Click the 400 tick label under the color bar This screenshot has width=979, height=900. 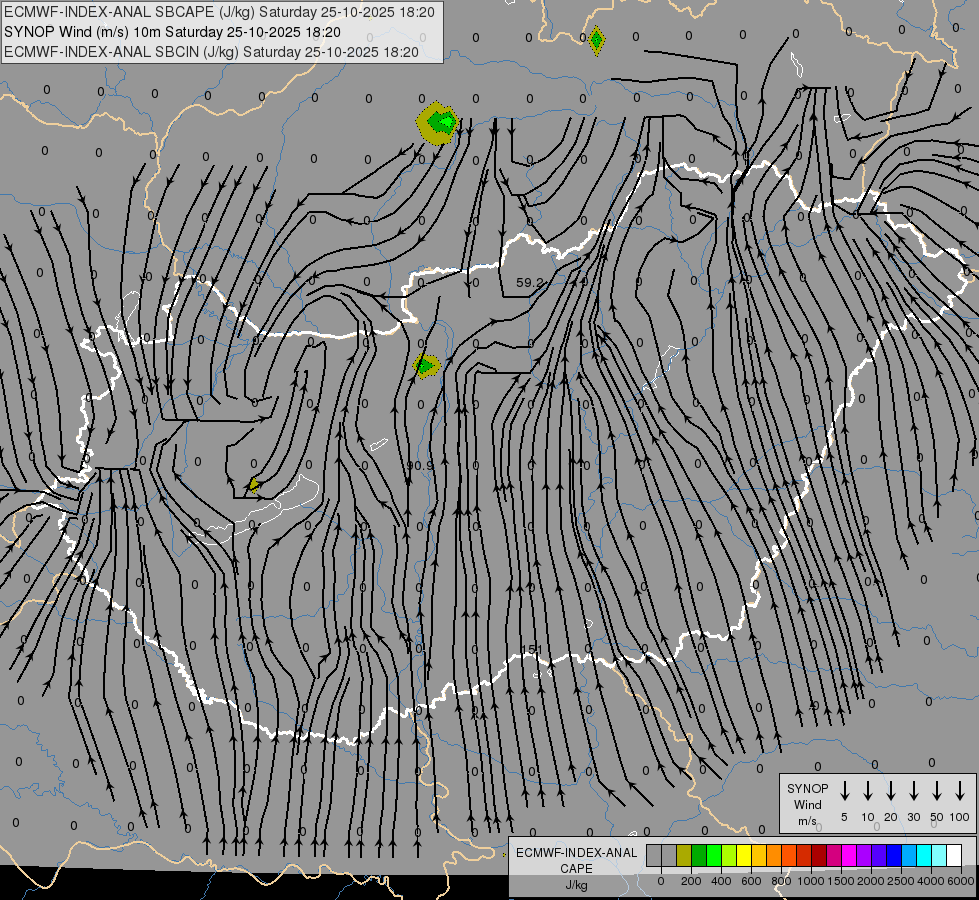click(721, 881)
